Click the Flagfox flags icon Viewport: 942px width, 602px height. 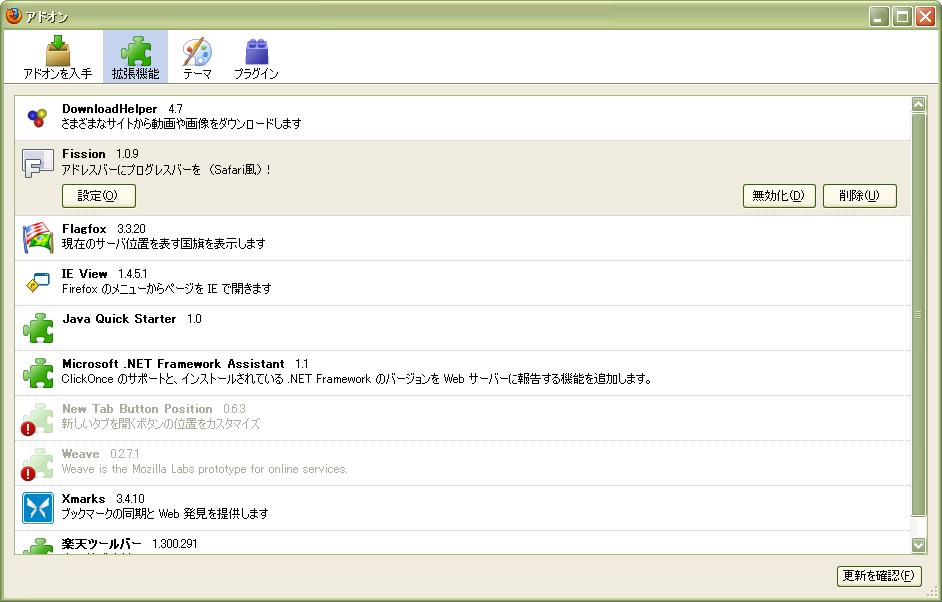click(37, 238)
